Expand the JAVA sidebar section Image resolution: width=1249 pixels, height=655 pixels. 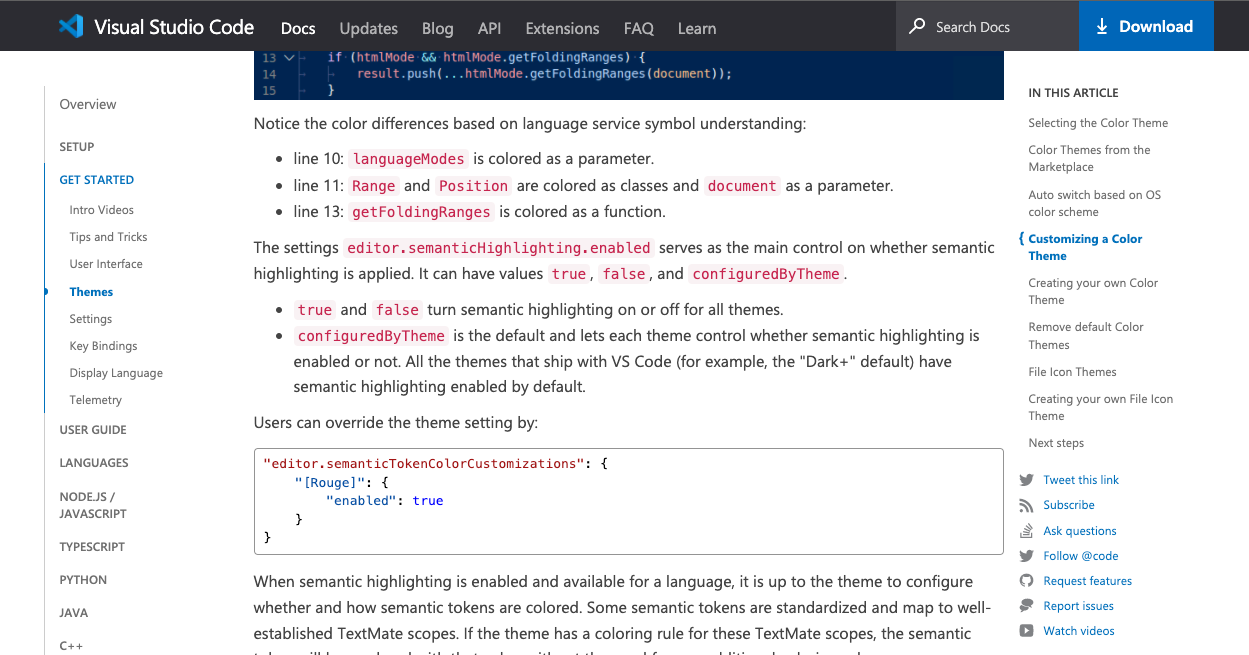[x=74, y=613]
